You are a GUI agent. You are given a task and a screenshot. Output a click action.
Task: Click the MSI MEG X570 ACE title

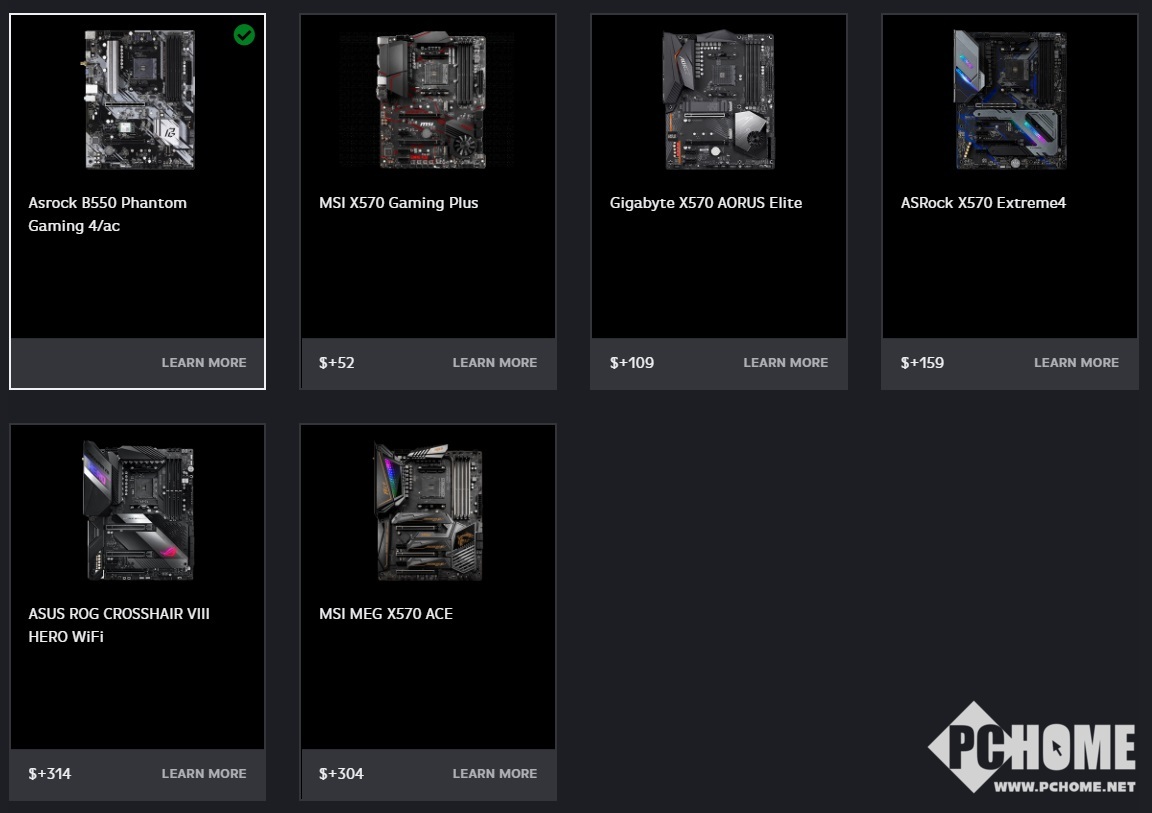[386, 613]
